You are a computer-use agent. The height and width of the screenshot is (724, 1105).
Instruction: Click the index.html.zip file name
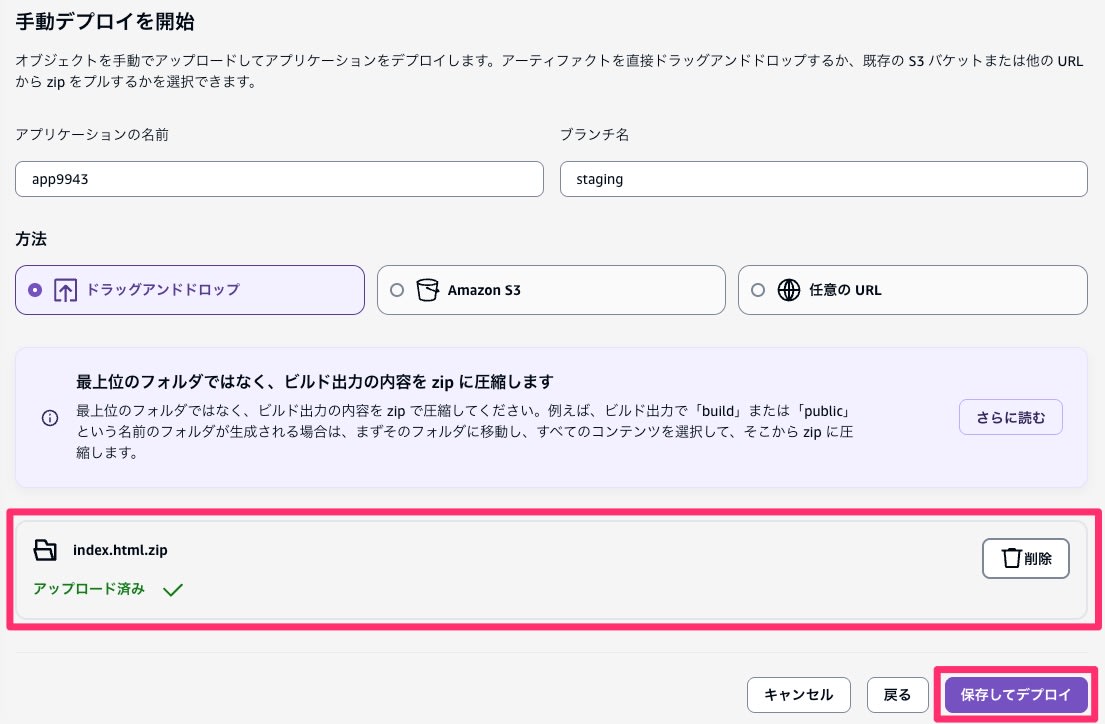click(120, 550)
